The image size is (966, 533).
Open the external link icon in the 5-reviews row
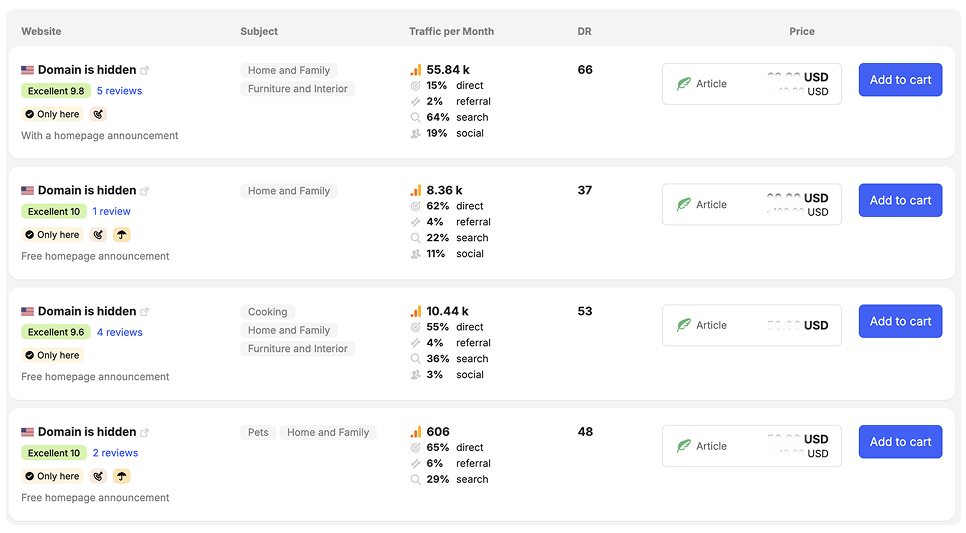[x=145, y=70]
